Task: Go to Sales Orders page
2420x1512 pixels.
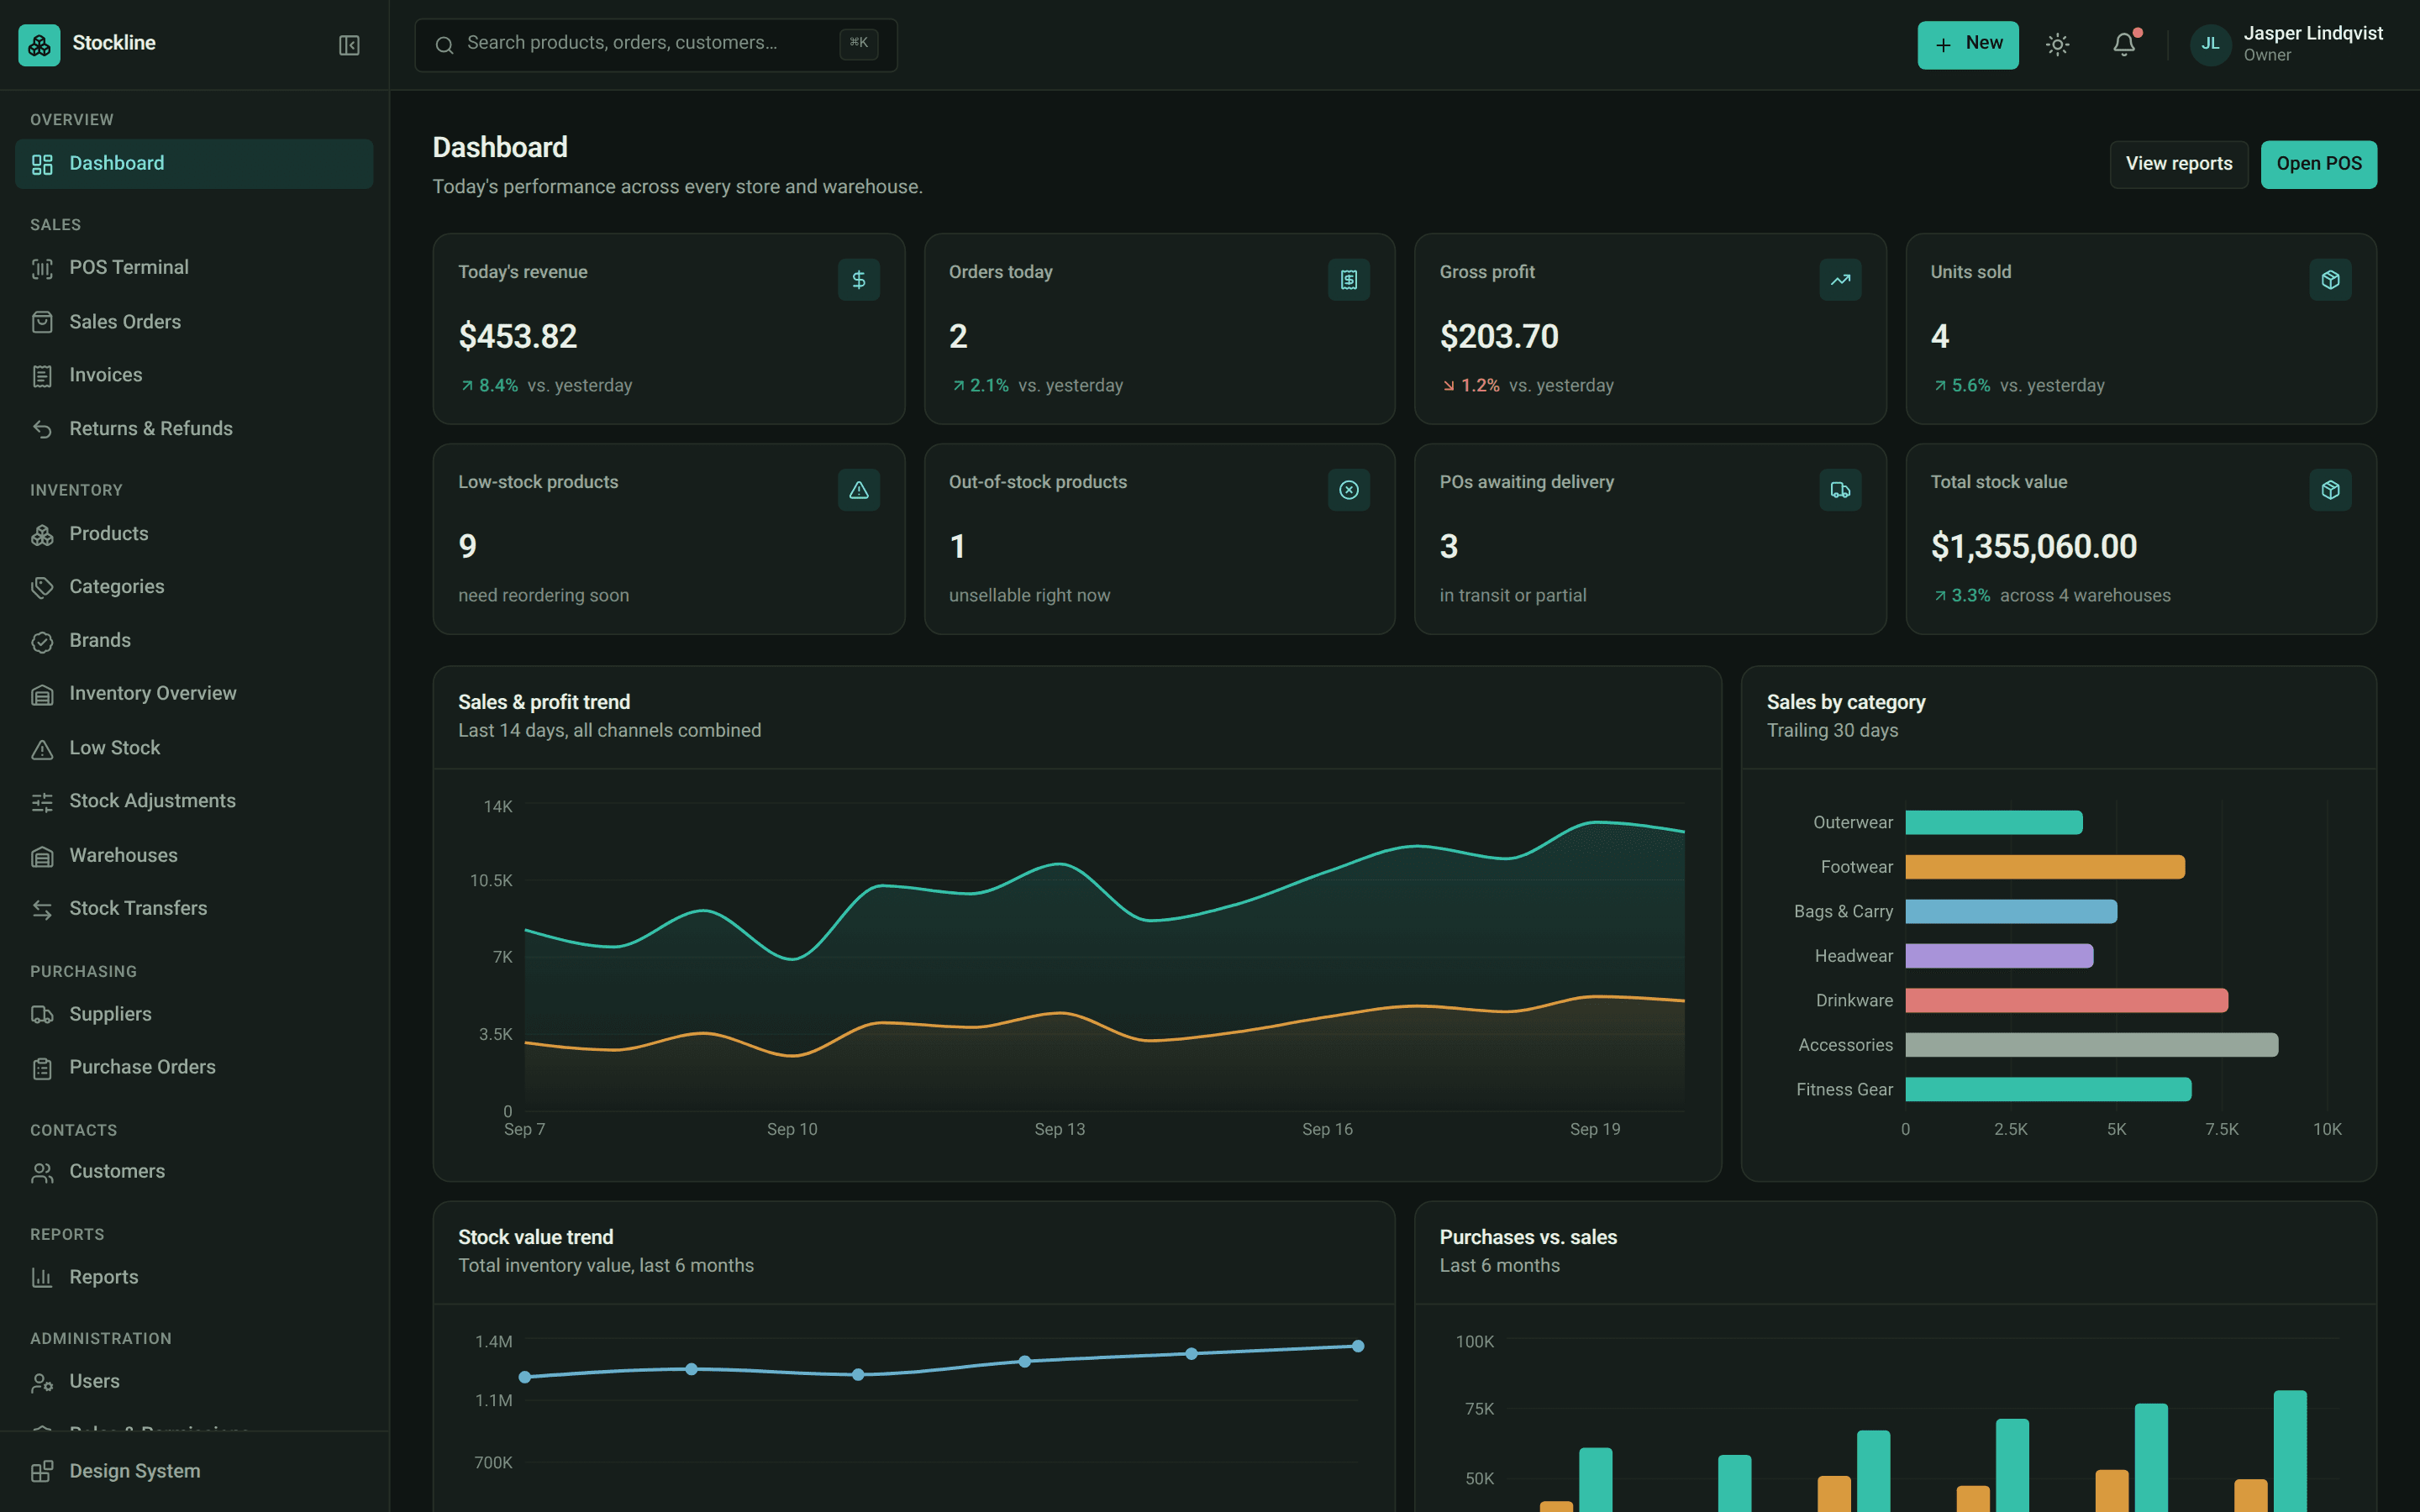Action: point(194,322)
